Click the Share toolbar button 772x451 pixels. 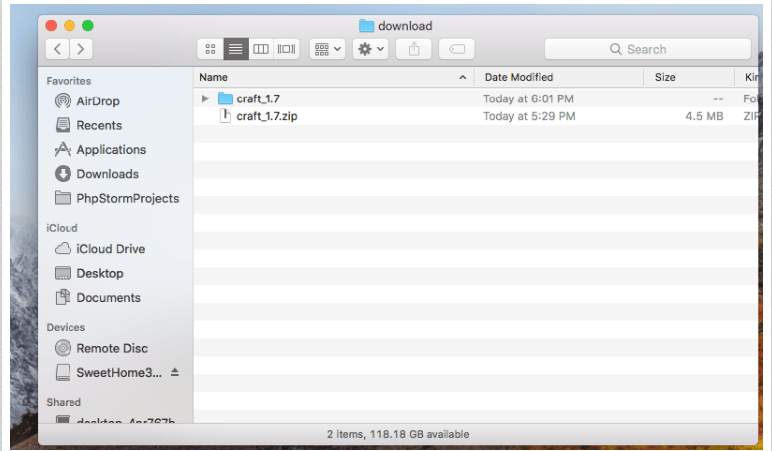click(x=414, y=49)
